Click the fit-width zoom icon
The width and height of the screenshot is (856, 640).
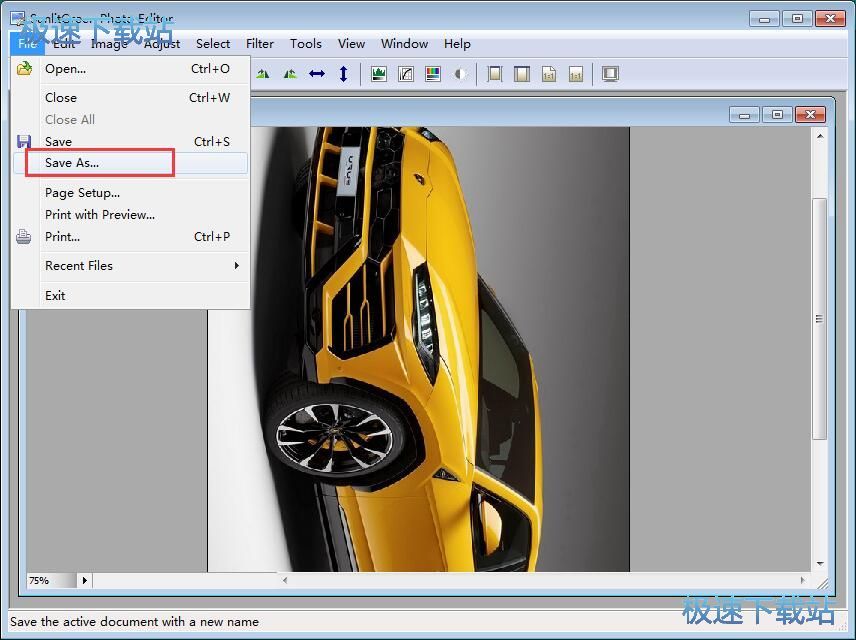click(522, 74)
